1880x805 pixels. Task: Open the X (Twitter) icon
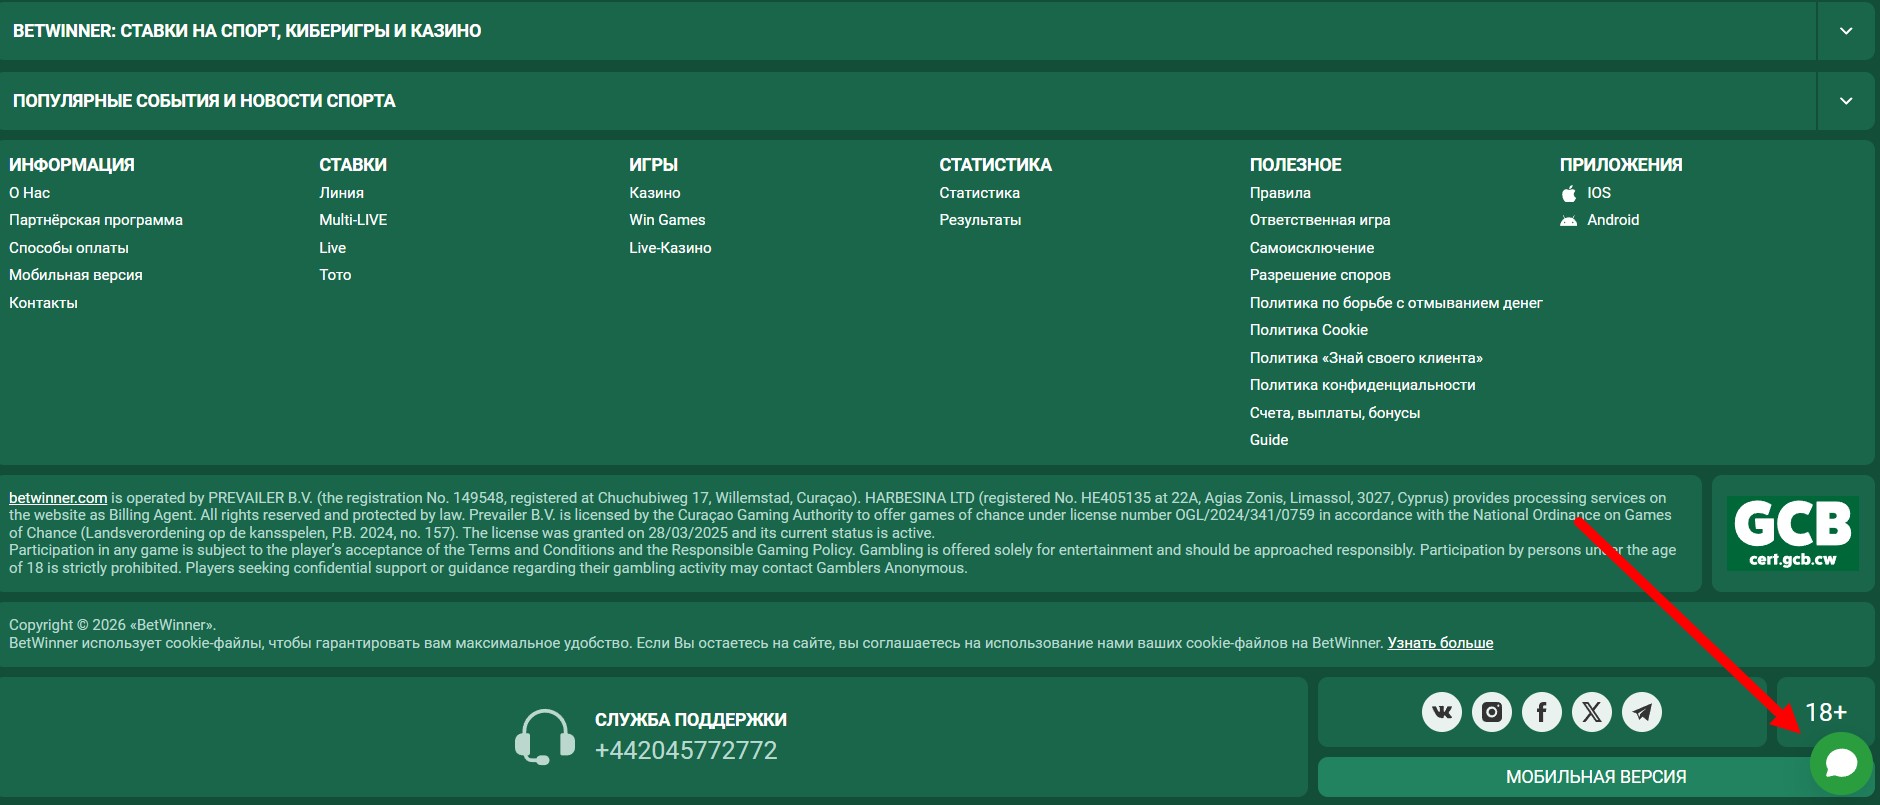1591,712
